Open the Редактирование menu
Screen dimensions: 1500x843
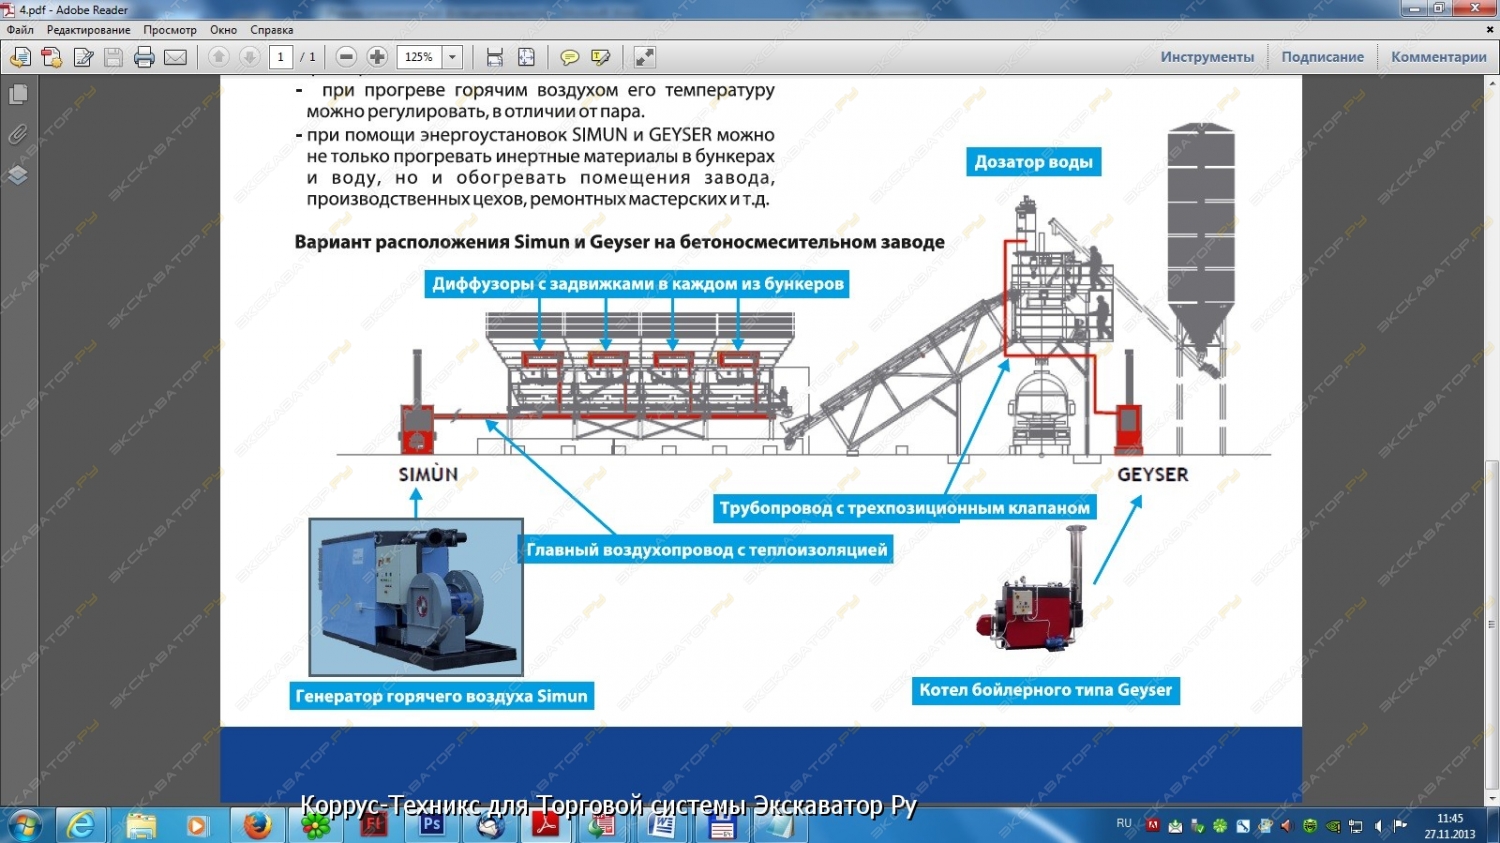pyautogui.click(x=88, y=30)
